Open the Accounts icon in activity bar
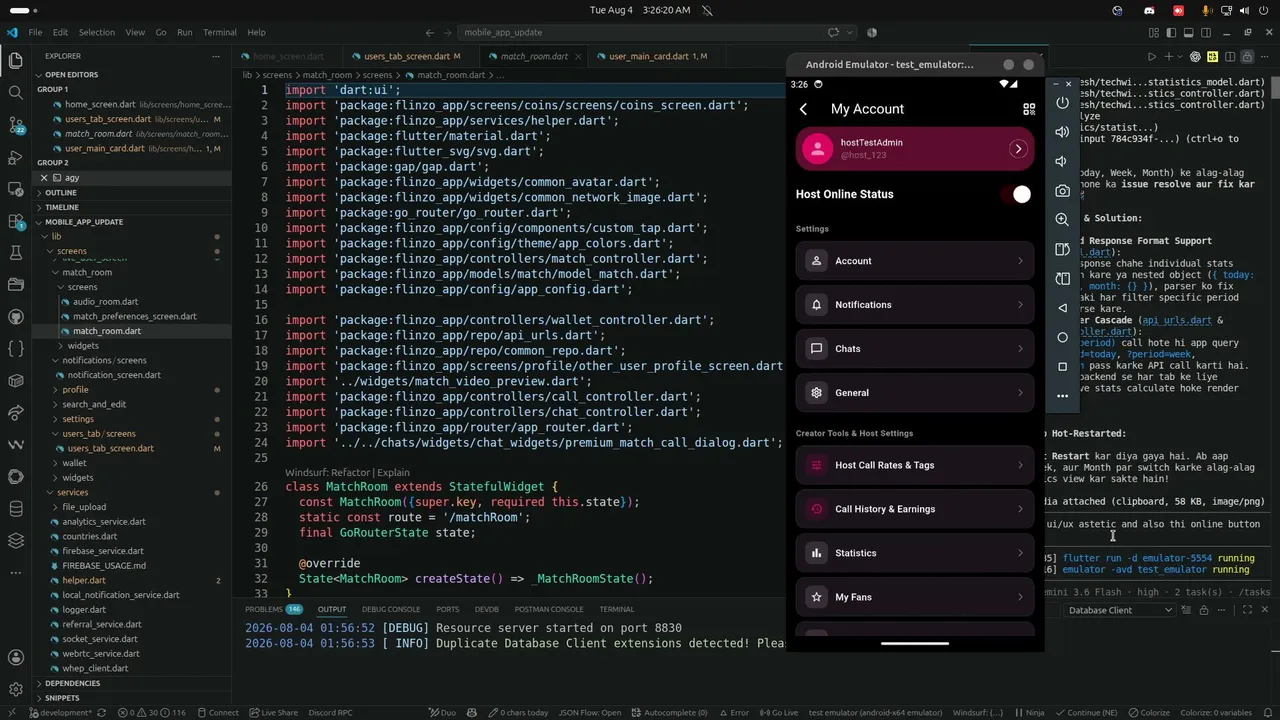Viewport: 1280px width, 720px height. (15, 658)
